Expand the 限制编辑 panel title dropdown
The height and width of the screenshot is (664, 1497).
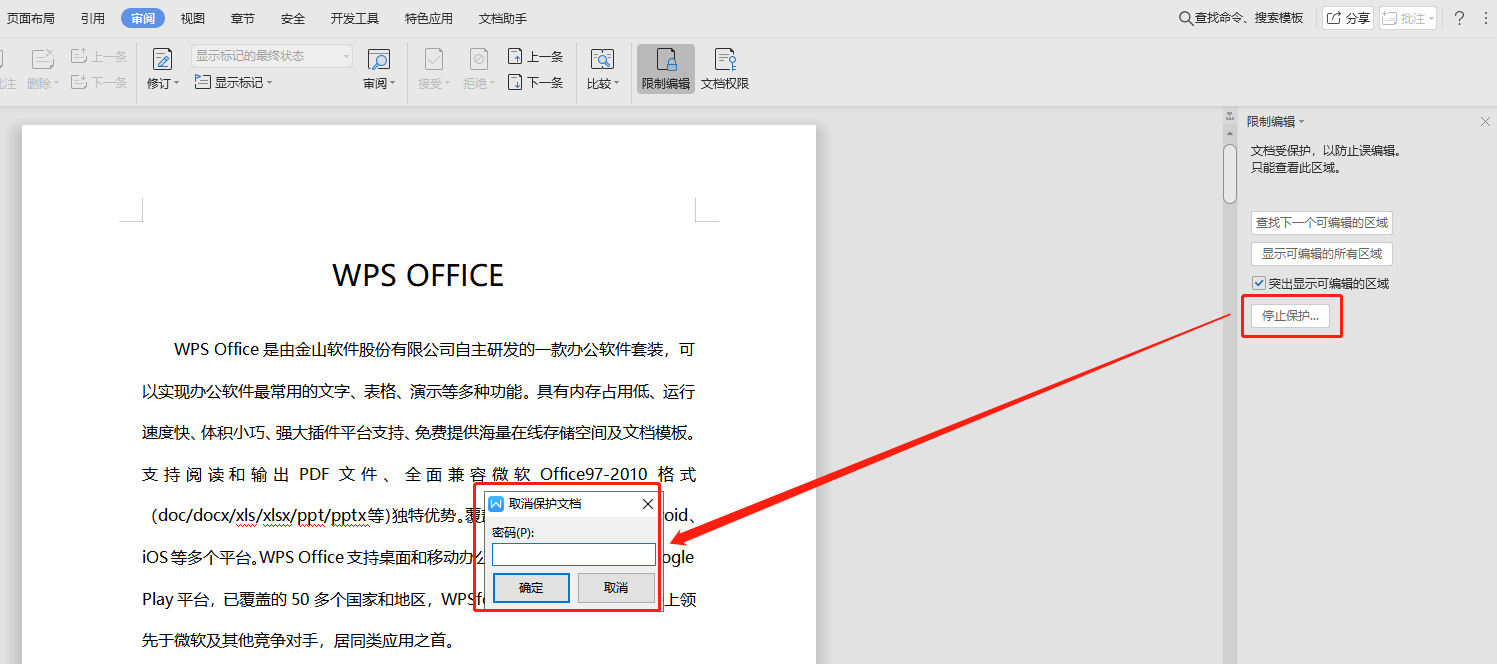coord(1301,122)
